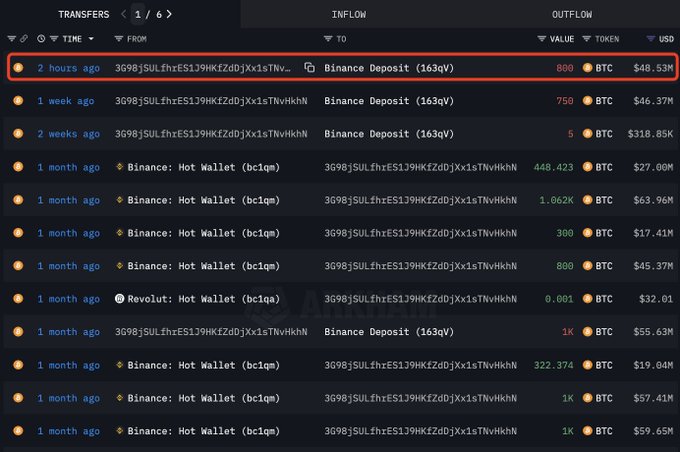Go to the next transfers page
Image resolution: width=680 pixels, height=452 pixels.
(169, 14)
